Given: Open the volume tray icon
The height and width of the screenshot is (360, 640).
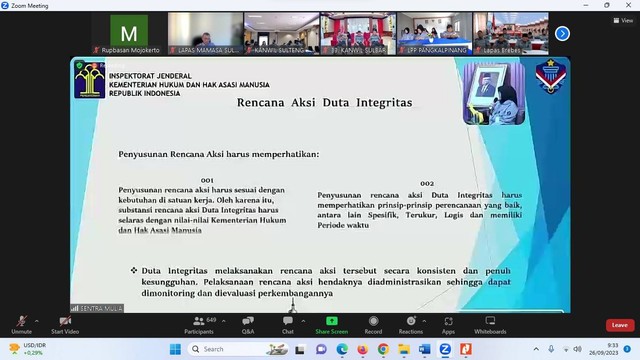Looking at the screenshot, I should tap(577, 349).
